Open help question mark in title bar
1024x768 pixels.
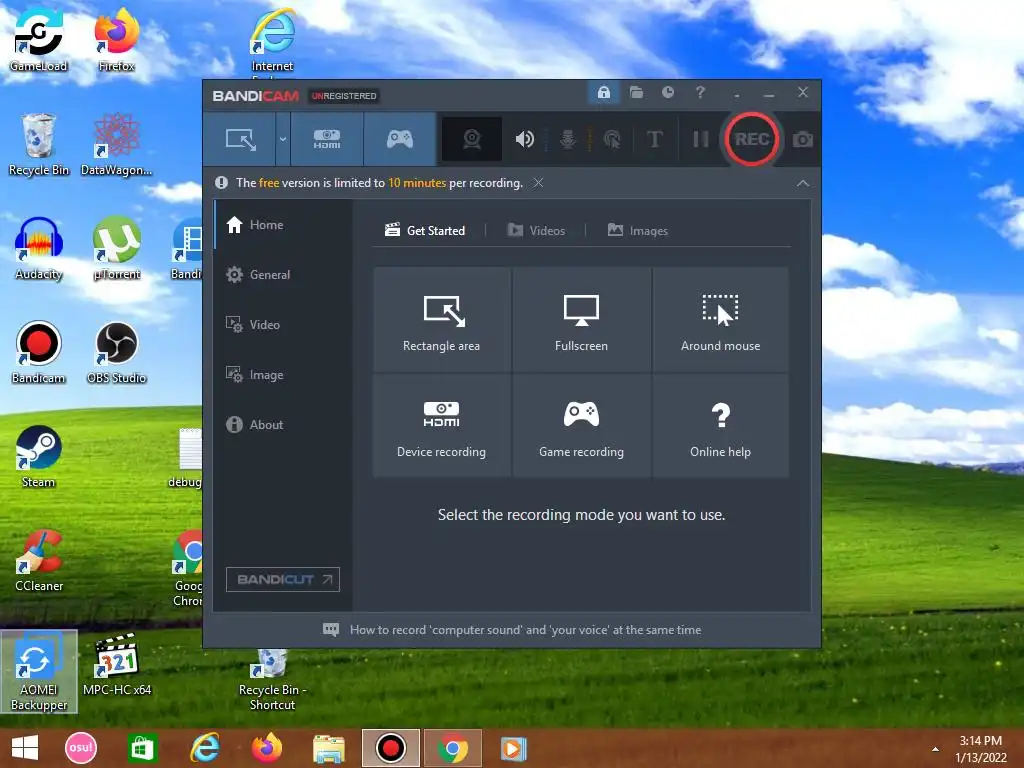click(x=700, y=93)
